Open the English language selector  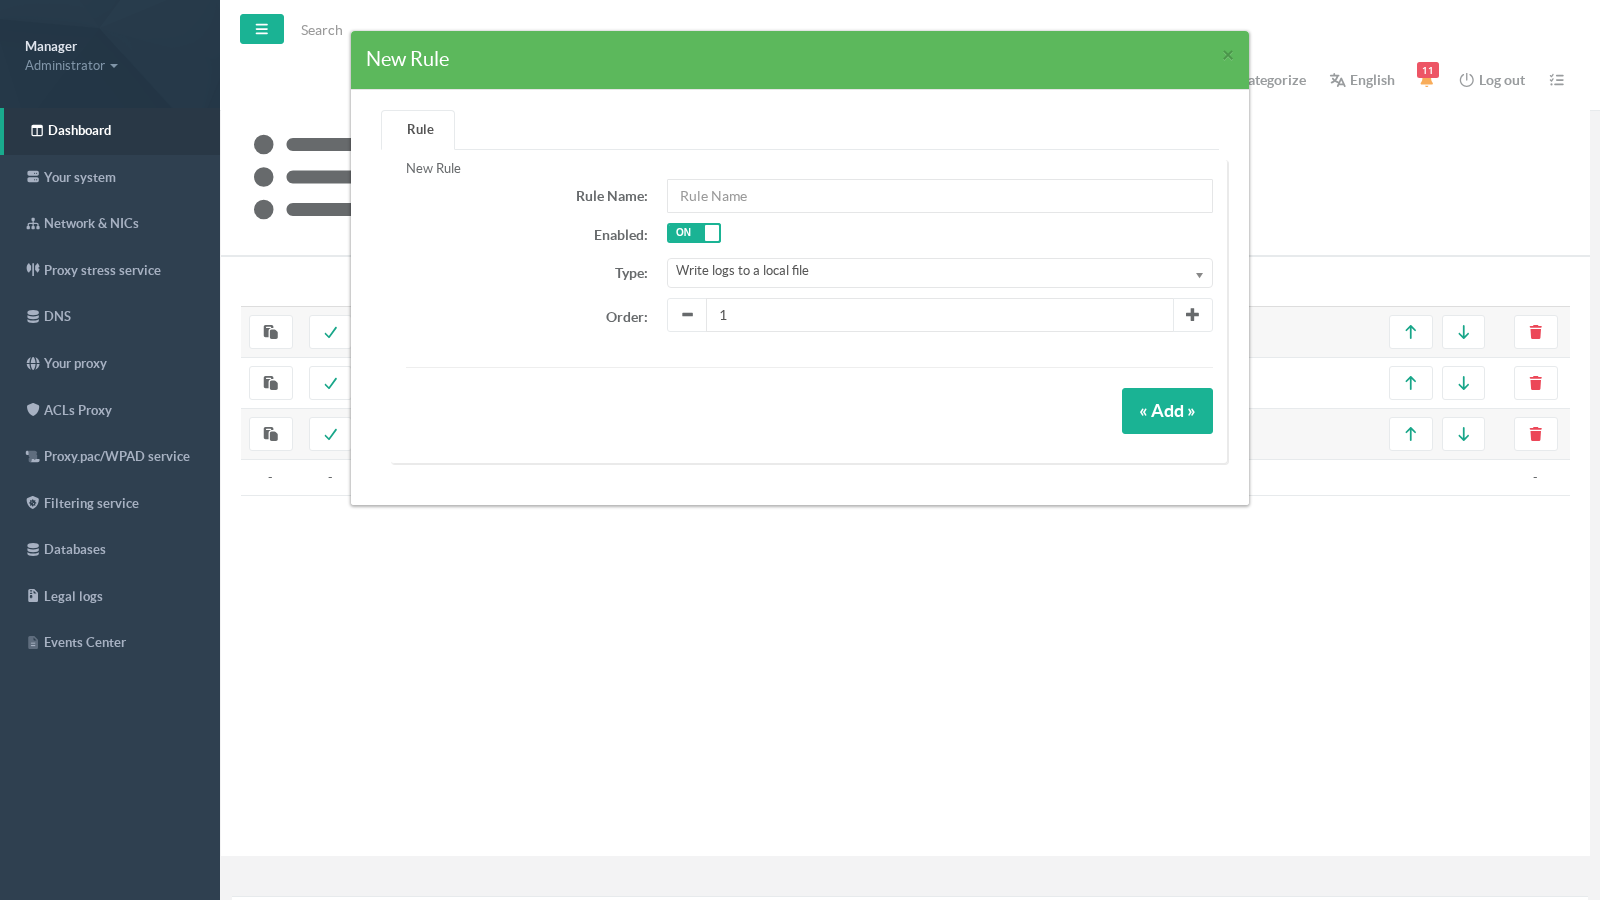1362,80
